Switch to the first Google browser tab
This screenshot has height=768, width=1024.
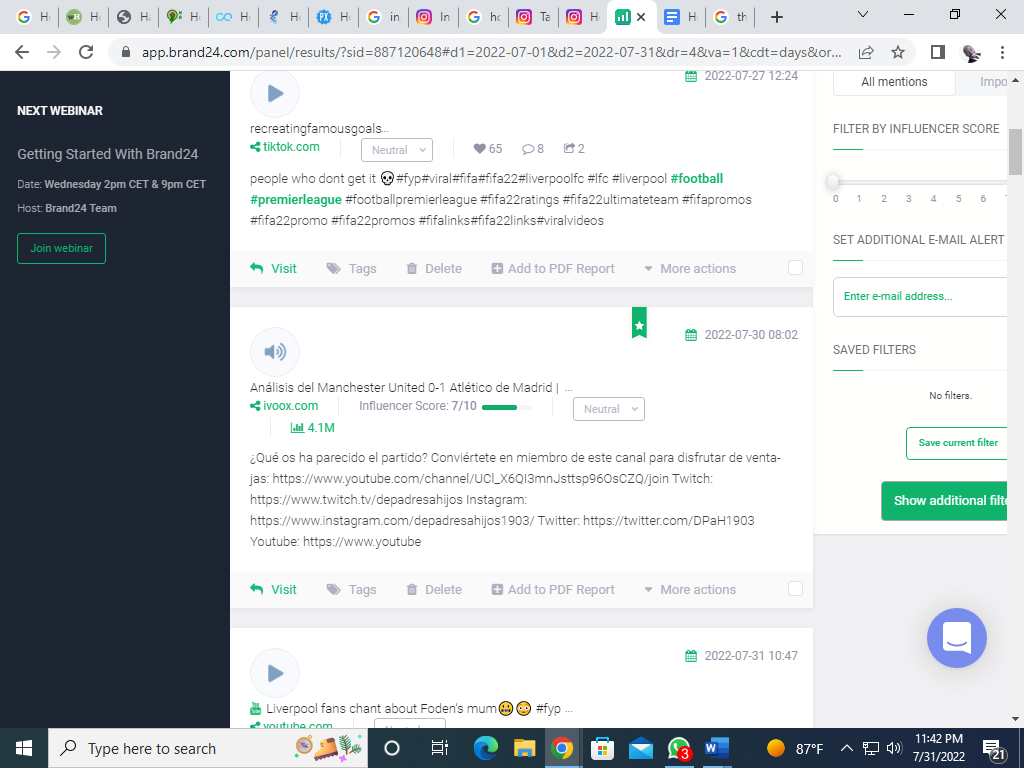(x=33, y=18)
